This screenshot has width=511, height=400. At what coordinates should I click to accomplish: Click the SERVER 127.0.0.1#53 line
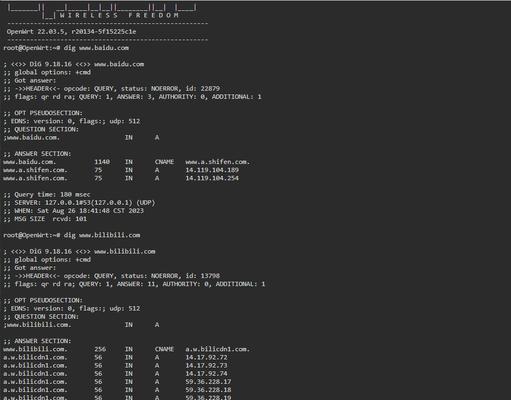(79, 203)
